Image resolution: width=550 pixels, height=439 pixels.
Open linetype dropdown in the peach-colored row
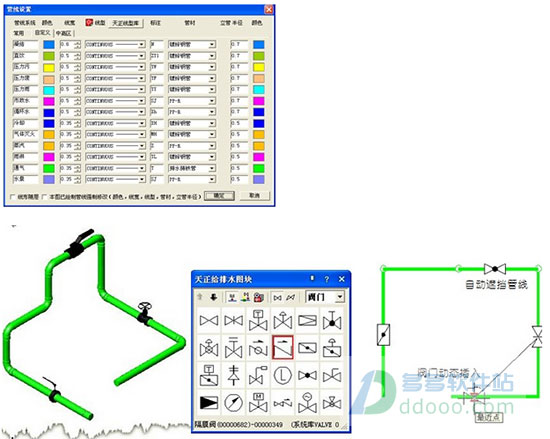[x=141, y=78]
